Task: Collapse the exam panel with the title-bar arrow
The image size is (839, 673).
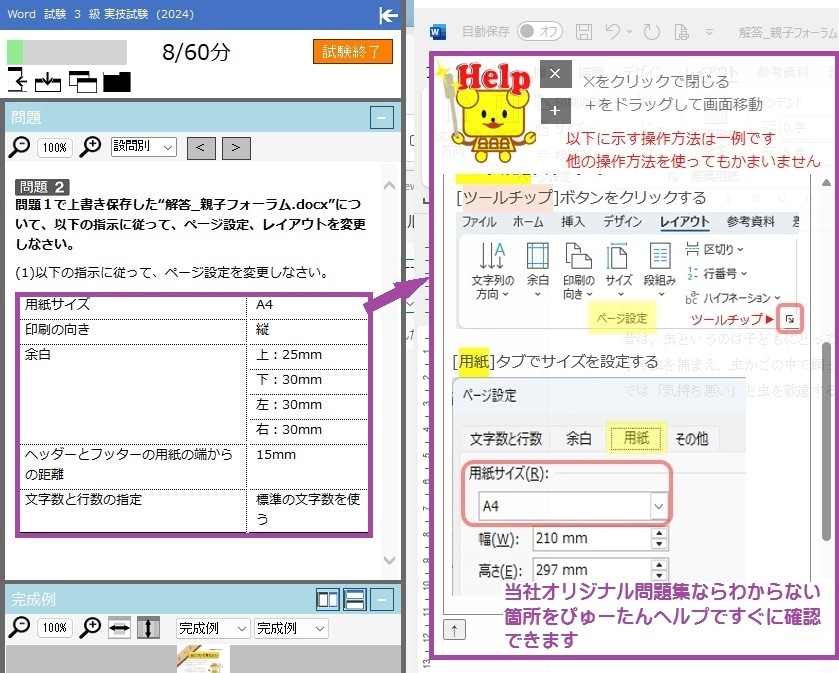Action: pos(388,15)
